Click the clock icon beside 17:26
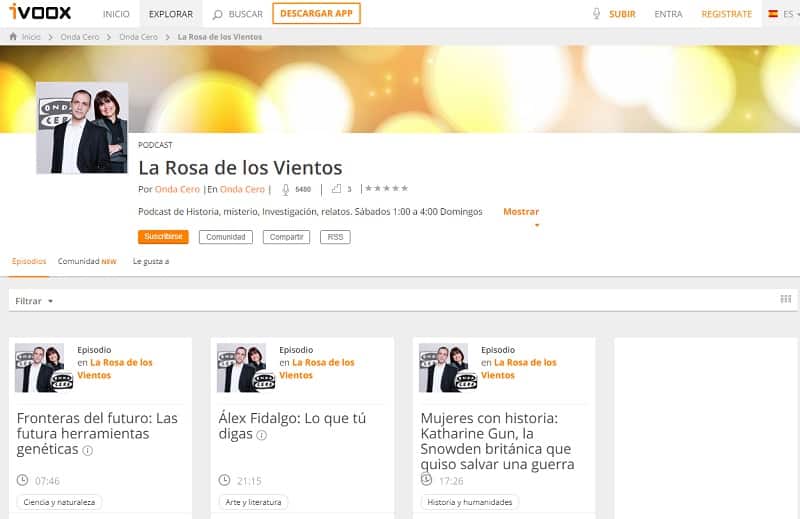This screenshot has width=800, height=519. [427, 480]
